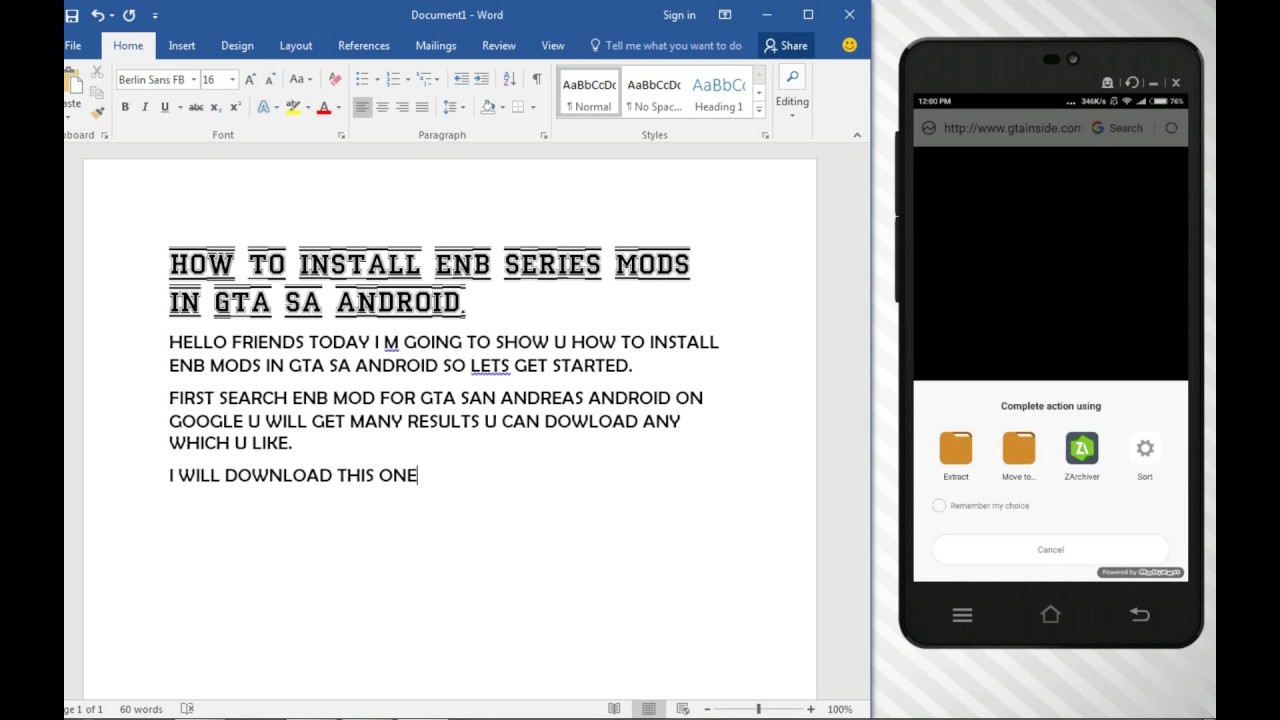Save the document from the Quick Access Toolbar
The width and height of the screenshot is (1280, 720).
coord(71,15)
